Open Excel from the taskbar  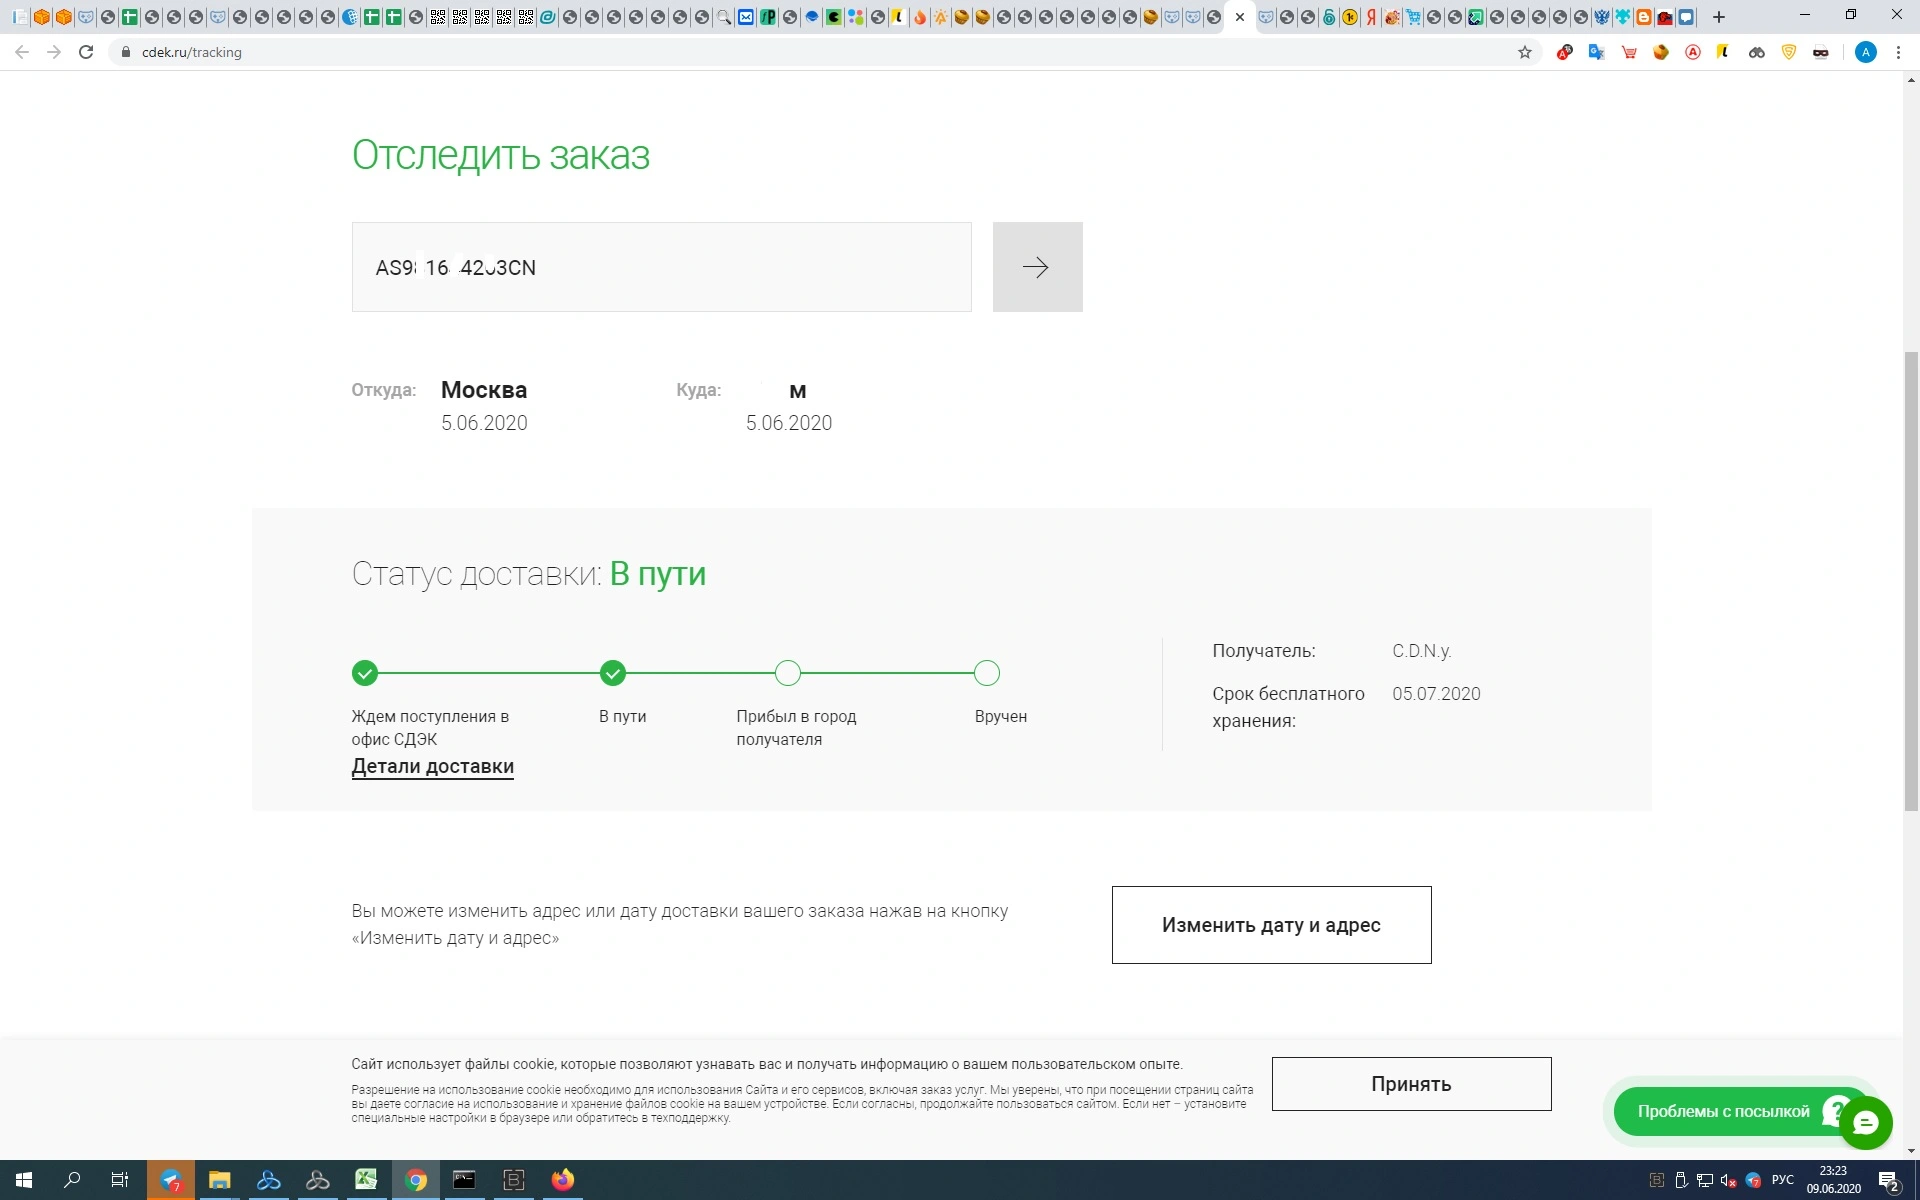tap(366, 1180)
